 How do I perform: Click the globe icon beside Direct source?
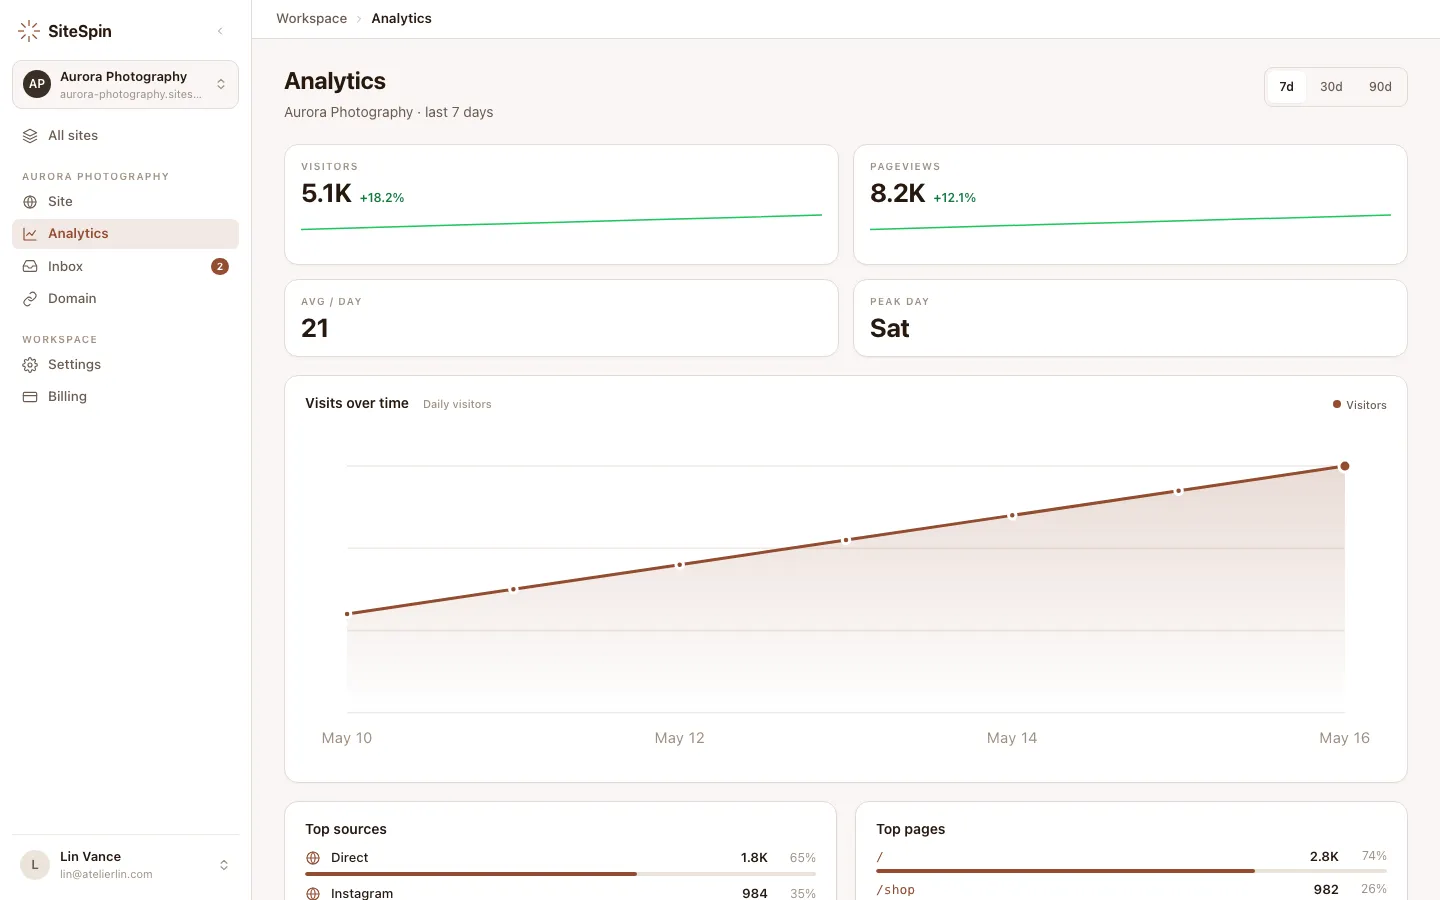pyautogui.click(x=313, y=858)
